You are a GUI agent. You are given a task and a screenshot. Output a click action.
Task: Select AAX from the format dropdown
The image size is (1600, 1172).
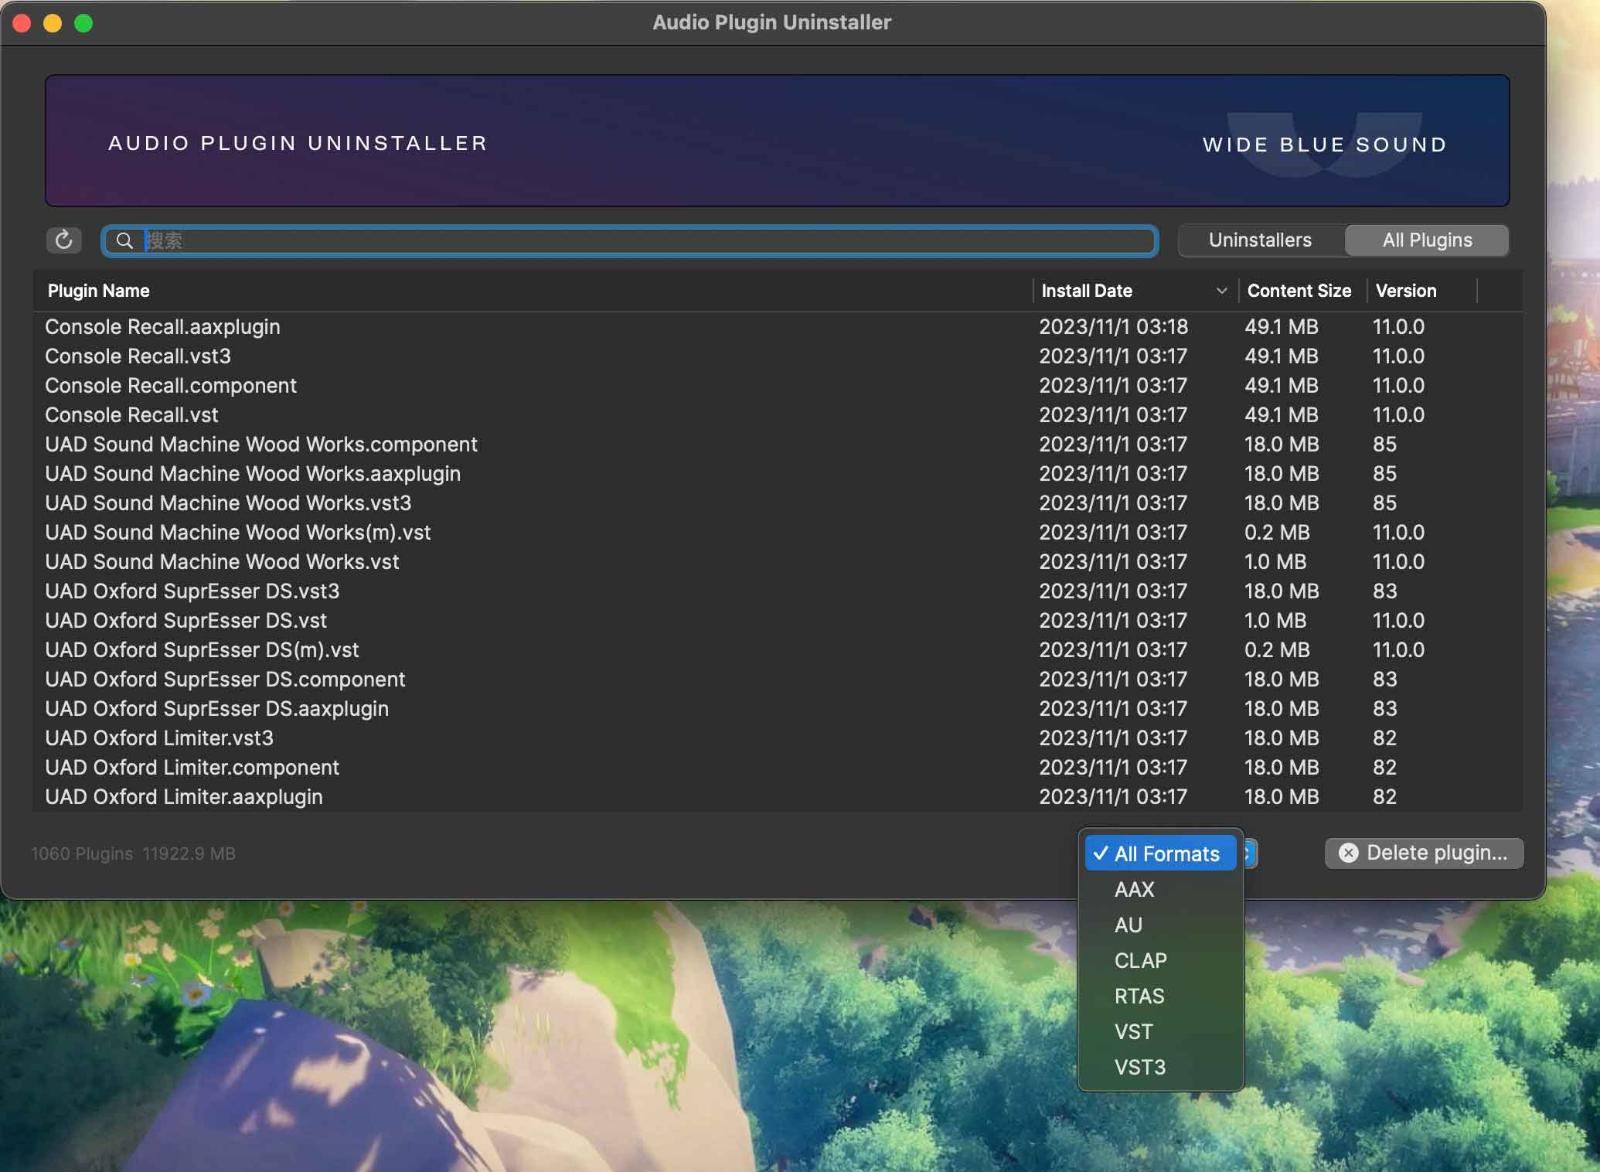[1134, 889]
